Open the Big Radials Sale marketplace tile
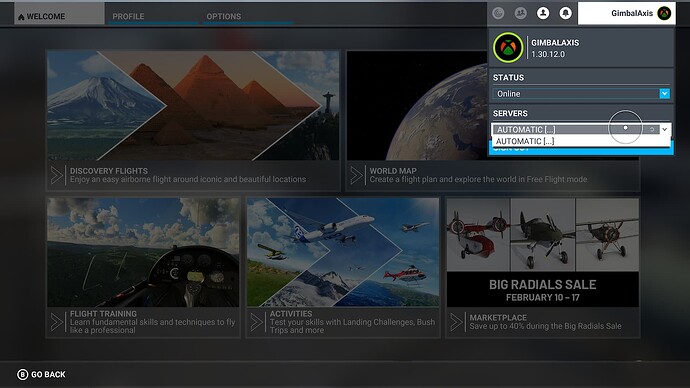Viewport: 690px width, 388px height. click(x=543, y=267)
